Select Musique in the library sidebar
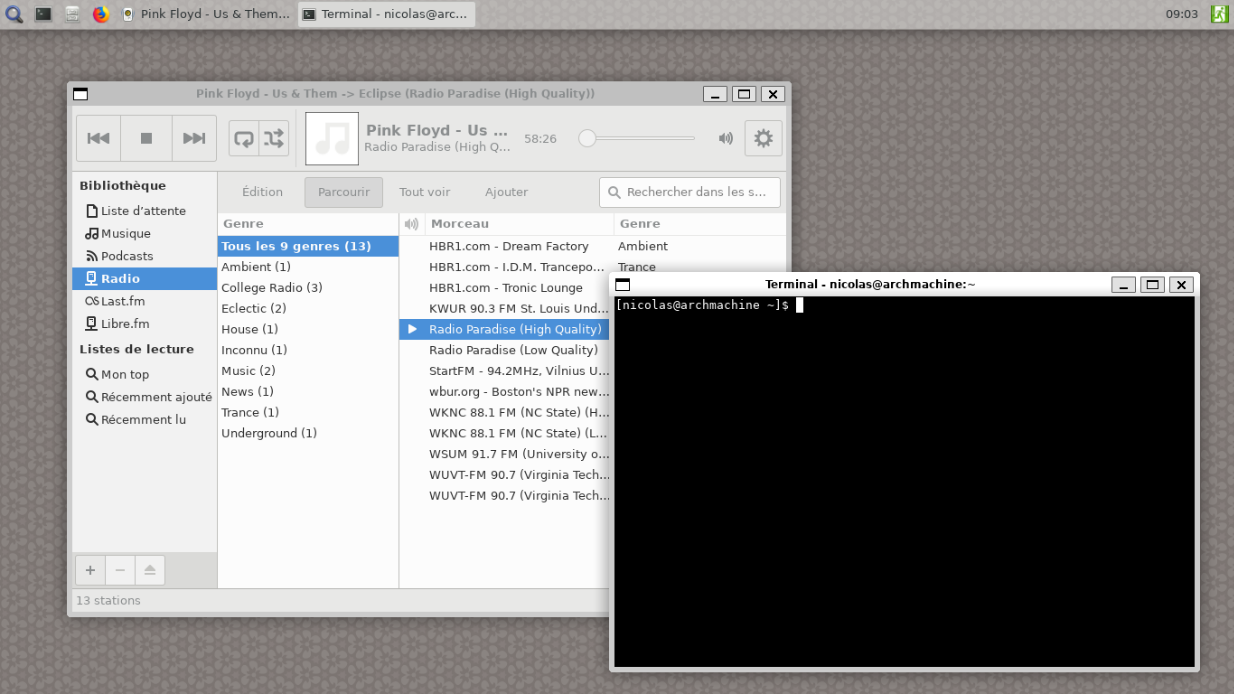Image resolution: width=1234 pixels, height=694 pixels. click(x=144, y=234)
